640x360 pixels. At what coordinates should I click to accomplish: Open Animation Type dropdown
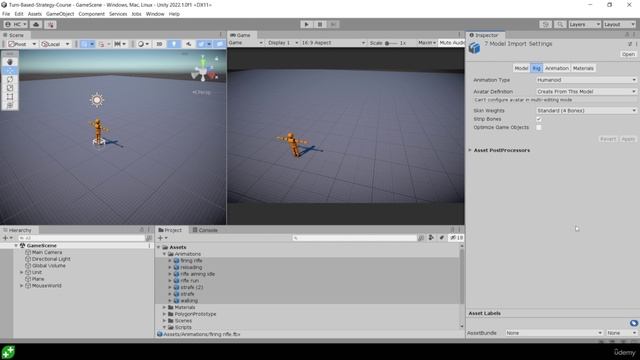click(586, 80)
